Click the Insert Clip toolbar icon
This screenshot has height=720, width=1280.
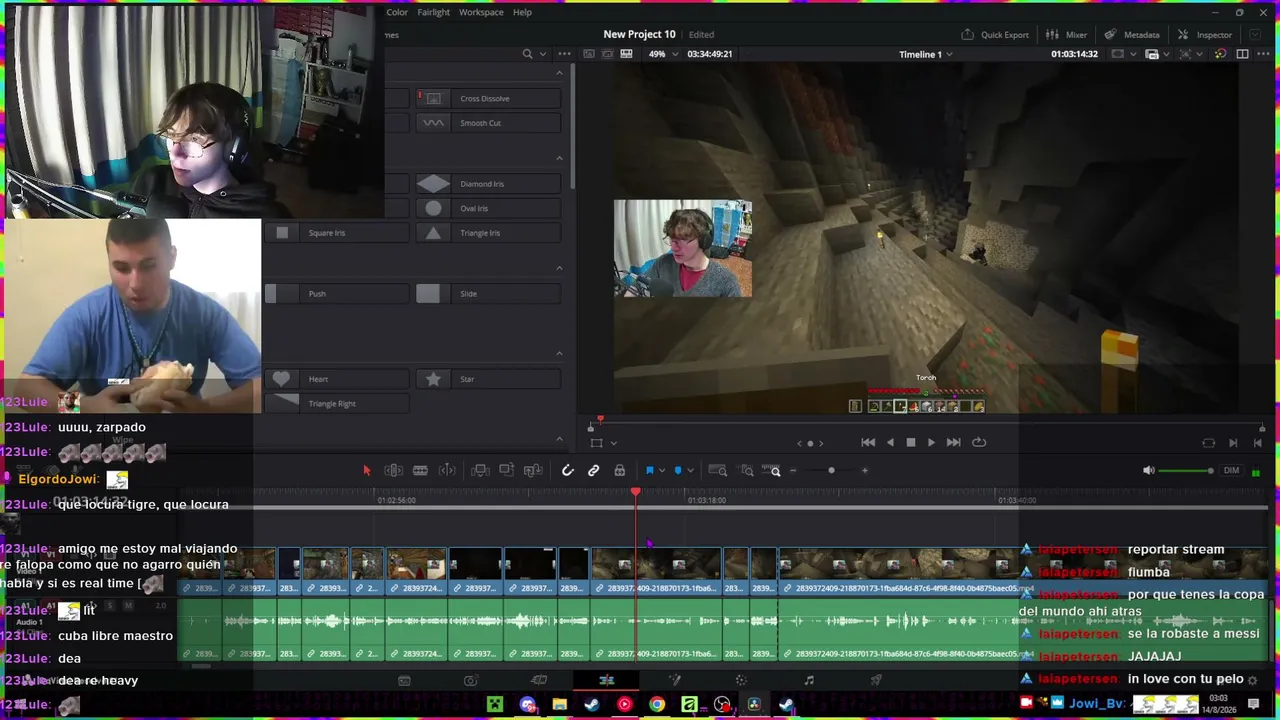[x=480, y=471]
